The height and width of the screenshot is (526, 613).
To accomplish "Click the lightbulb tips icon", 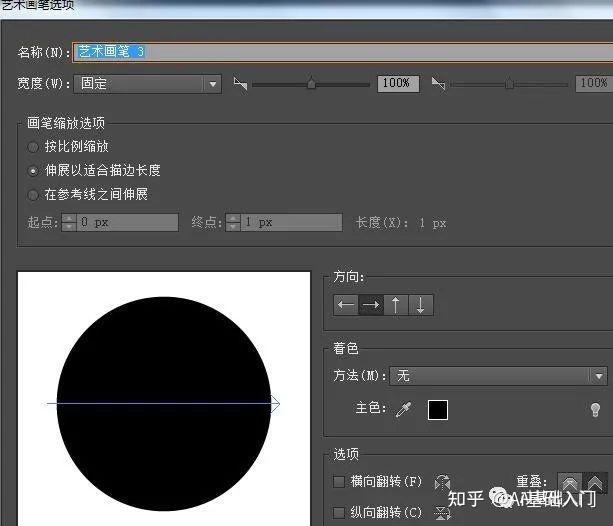I will click(x=595, y=409).
